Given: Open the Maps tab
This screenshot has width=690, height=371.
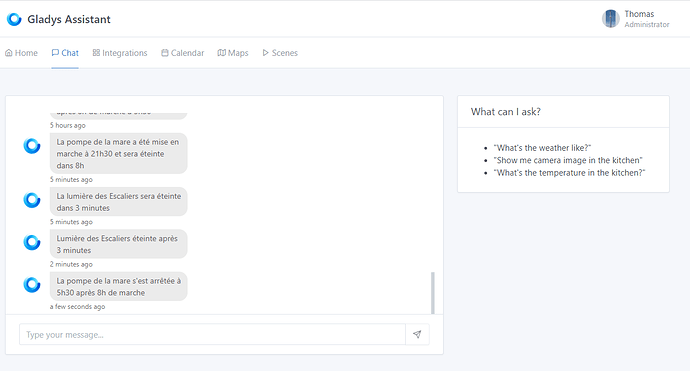Looking at the screenshot, I should [x=233, y=53].
